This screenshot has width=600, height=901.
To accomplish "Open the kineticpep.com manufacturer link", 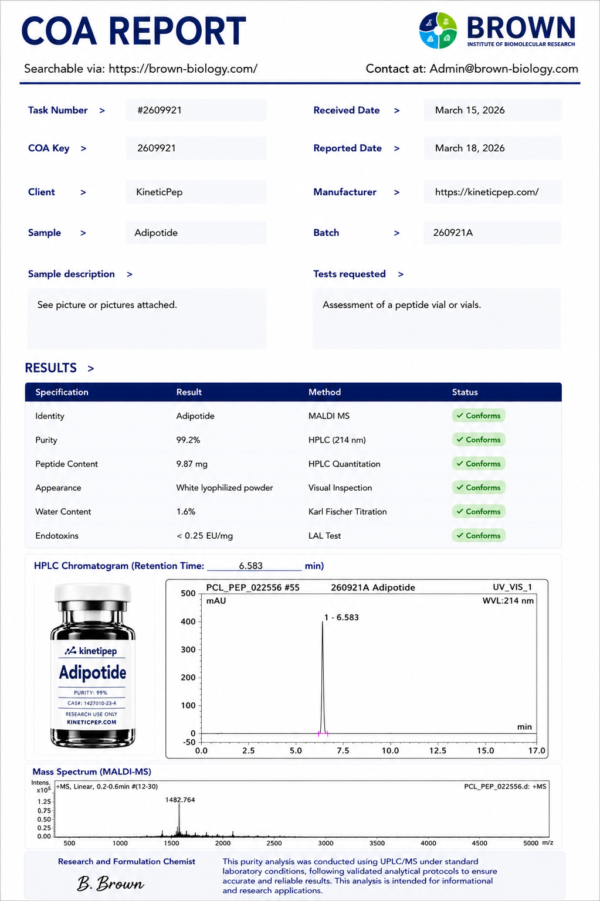I will coord(487,192).
